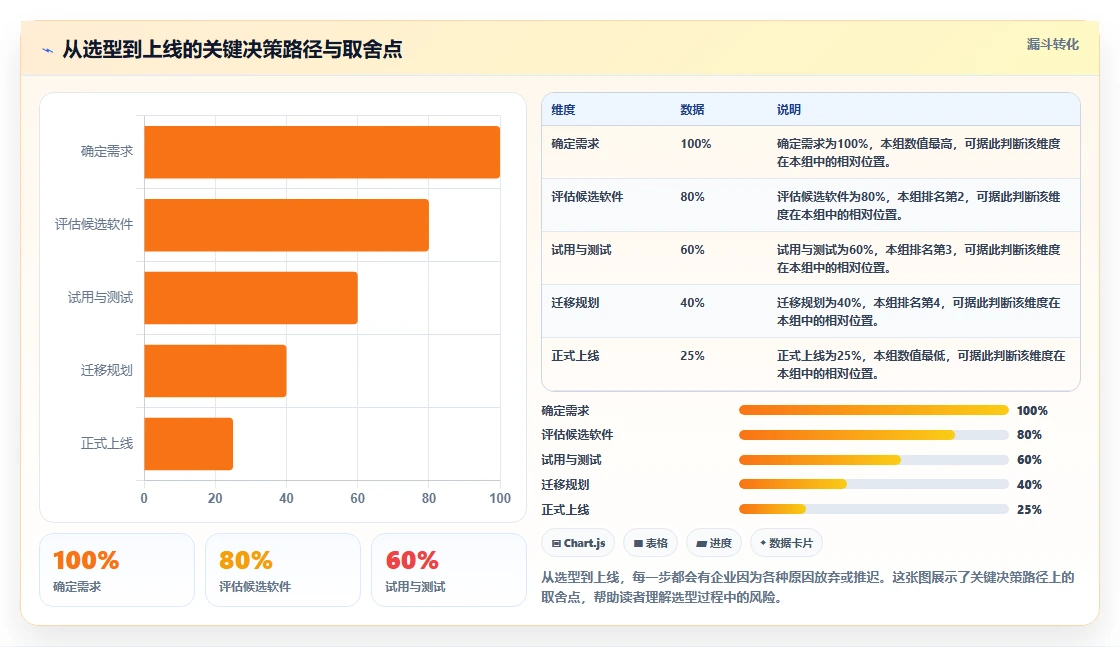Click the 试用与测试 progress bar at 60%
Viewport: 1120px width, 647px height.
click(874, 460)
